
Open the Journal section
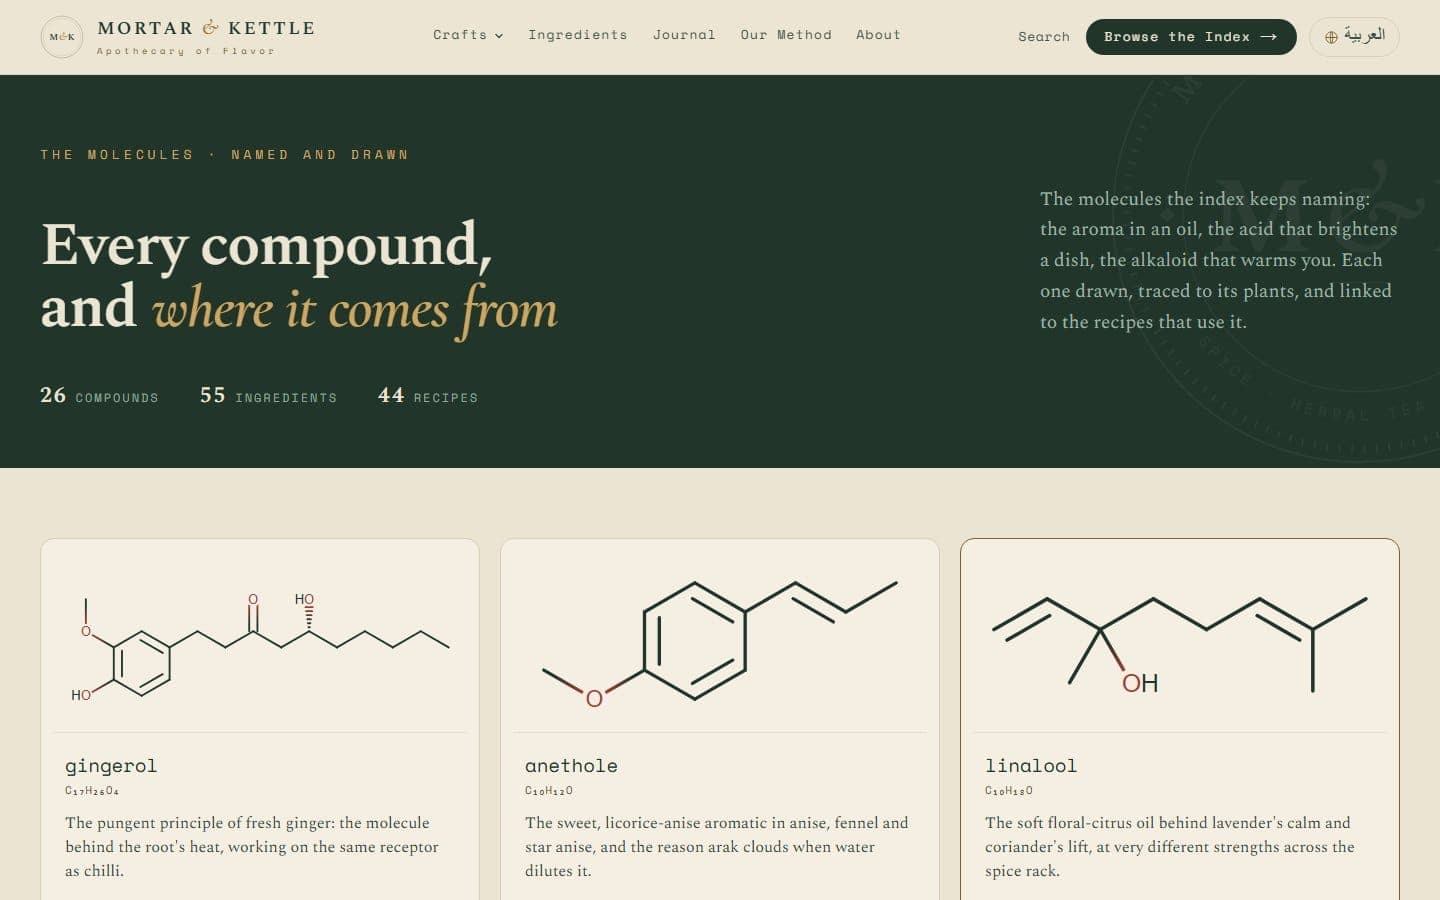pyautogui.click(x=684, y=35)
